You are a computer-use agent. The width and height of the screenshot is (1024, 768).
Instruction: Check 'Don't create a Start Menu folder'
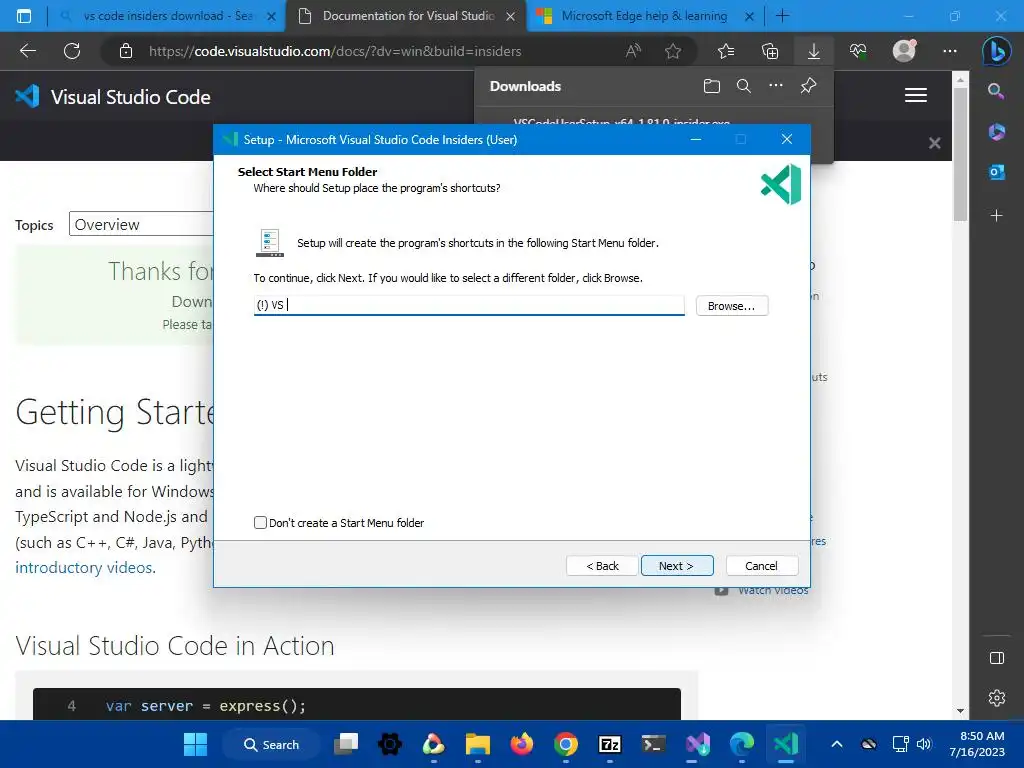pyautogui.click(x=260, y=522)
